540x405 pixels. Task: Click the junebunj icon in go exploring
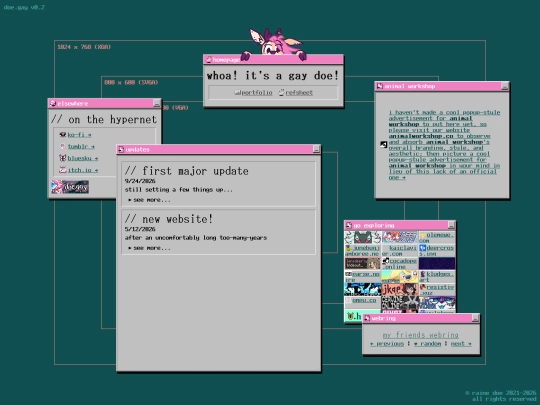349,248
